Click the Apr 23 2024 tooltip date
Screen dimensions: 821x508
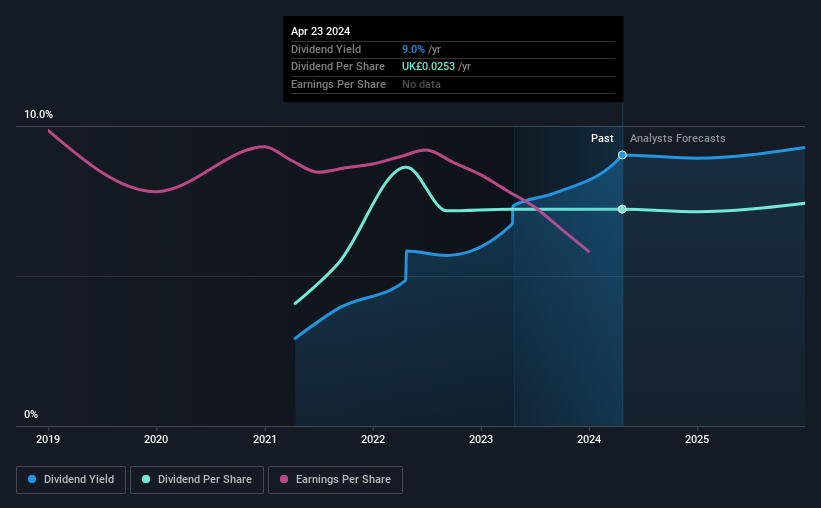coord(320,31)
